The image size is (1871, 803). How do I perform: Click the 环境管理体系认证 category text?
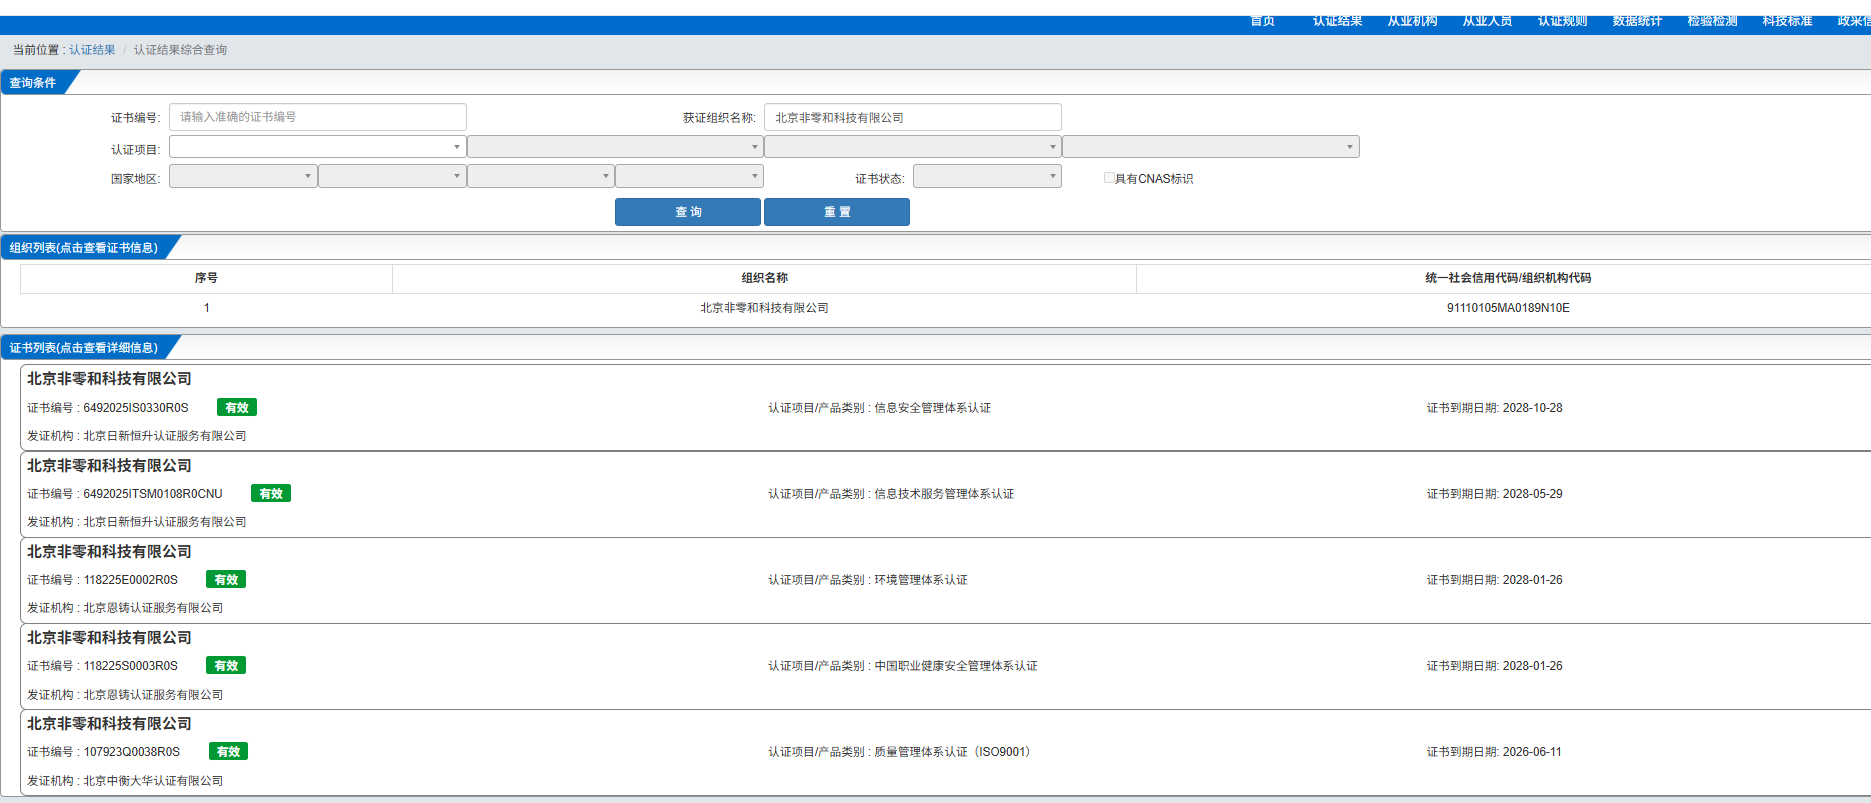coord(921,580)
